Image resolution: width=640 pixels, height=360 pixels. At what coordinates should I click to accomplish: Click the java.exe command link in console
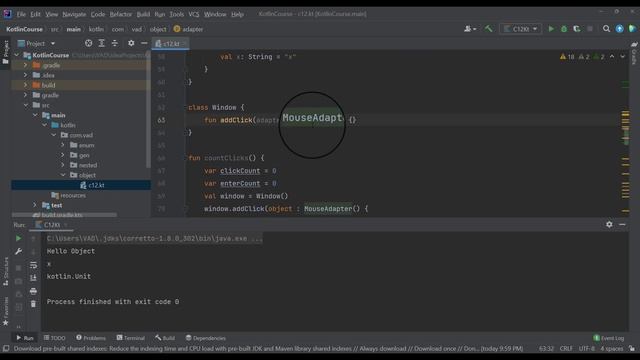tap(154, 238)
